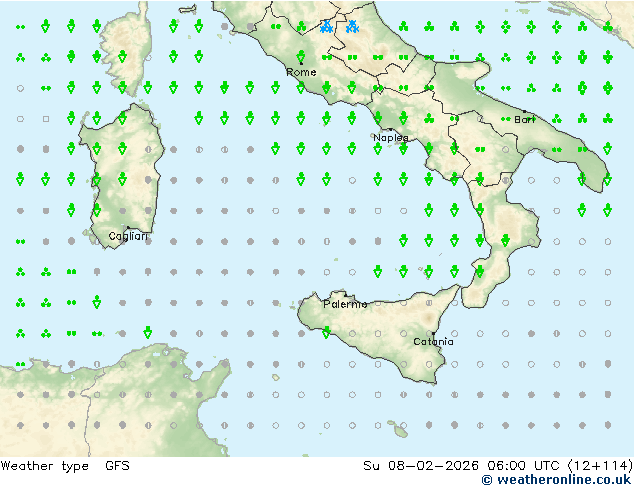Click the (12+114) forecast offset text

coord(600,466)
